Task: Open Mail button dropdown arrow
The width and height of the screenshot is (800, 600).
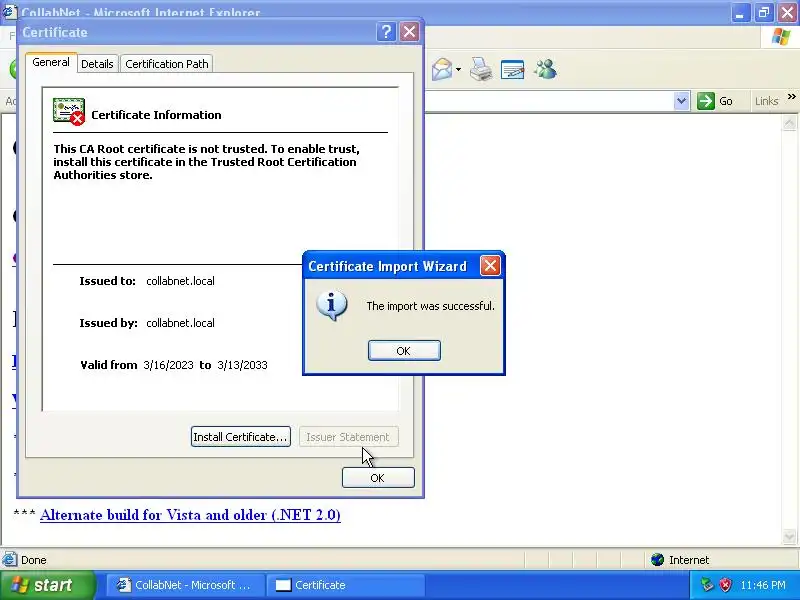Action: pyautogui.click(x=458, y=69)
